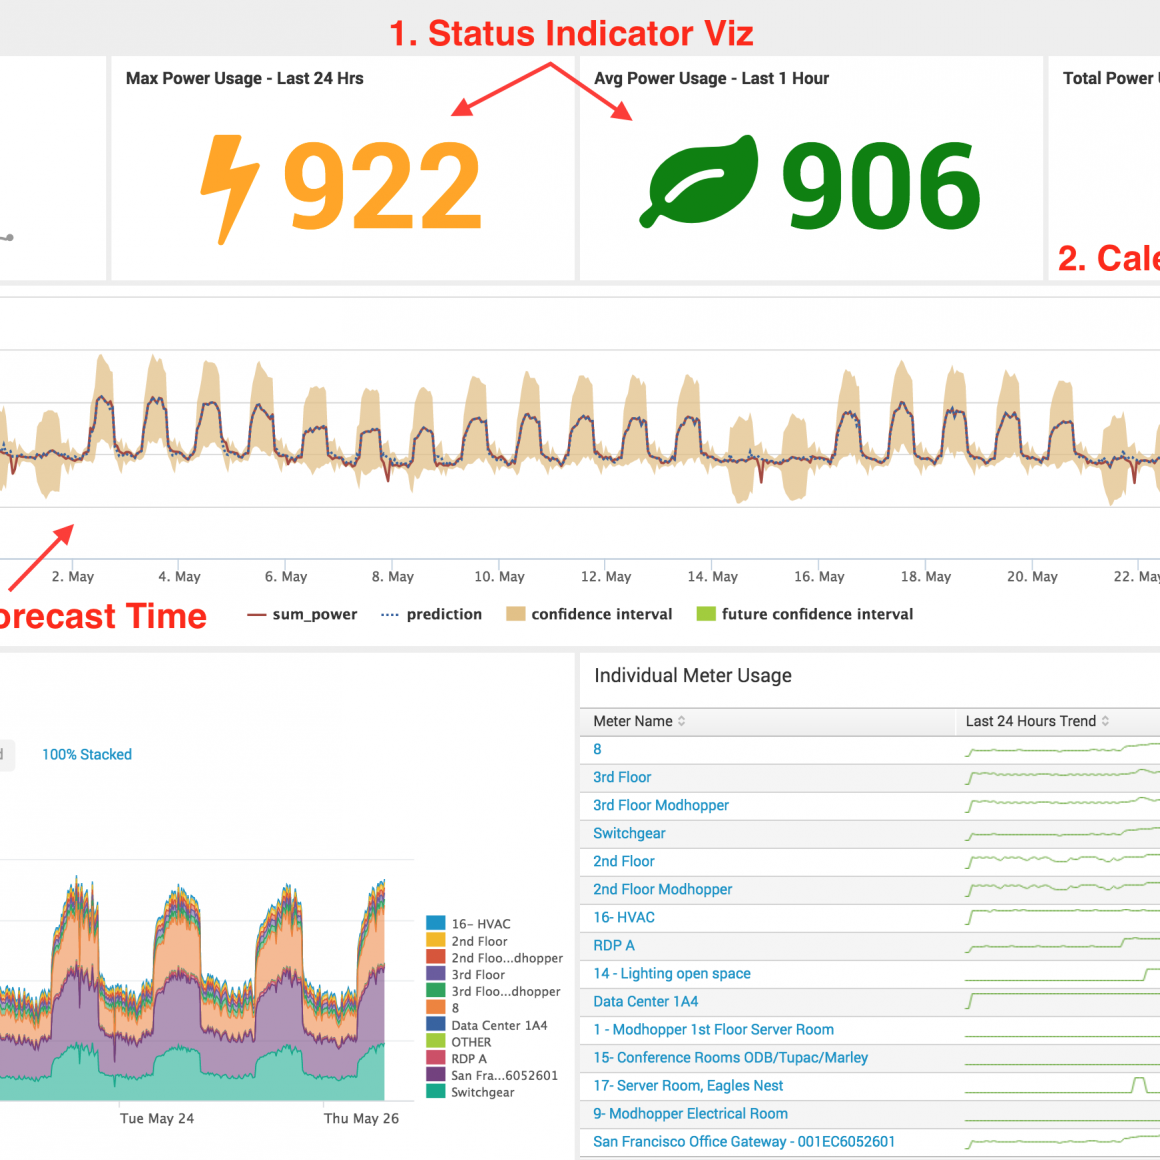Click the green leaf icon
The width and height of the screenshot is (1160, 1160).
(700, 182)
